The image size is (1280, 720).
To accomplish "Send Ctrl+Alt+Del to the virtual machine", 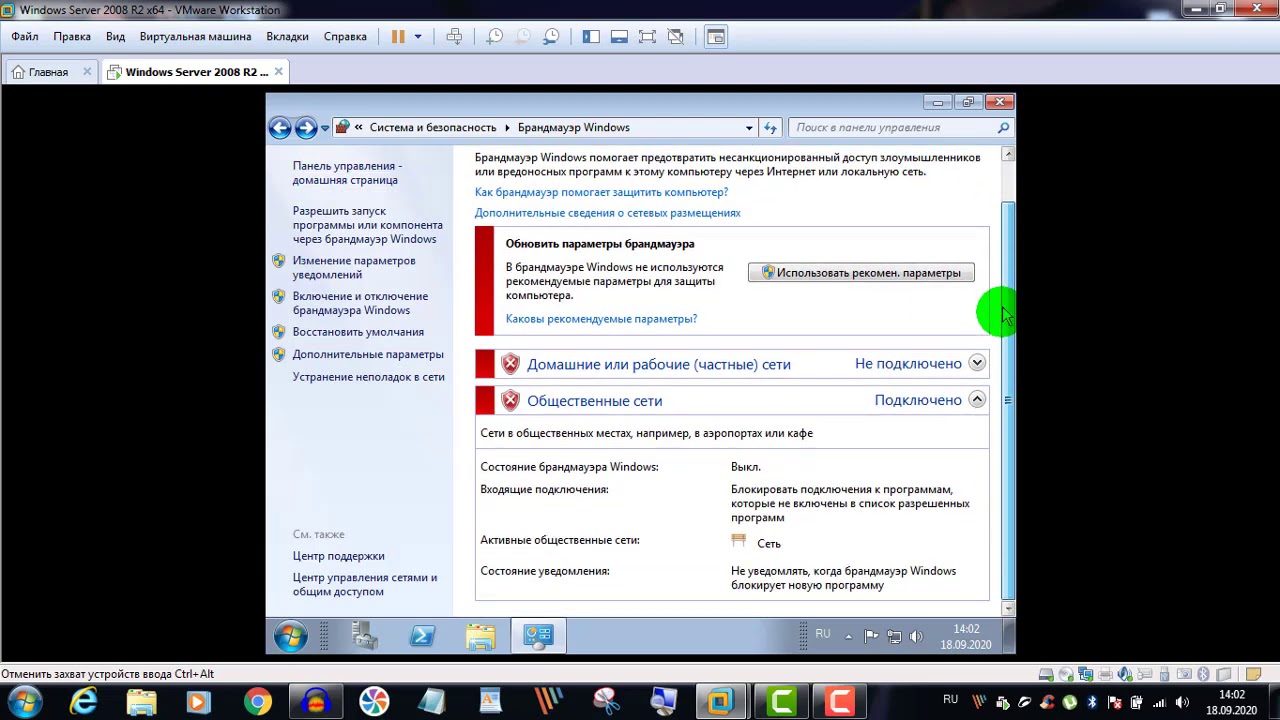I will (x=454, y=36).
